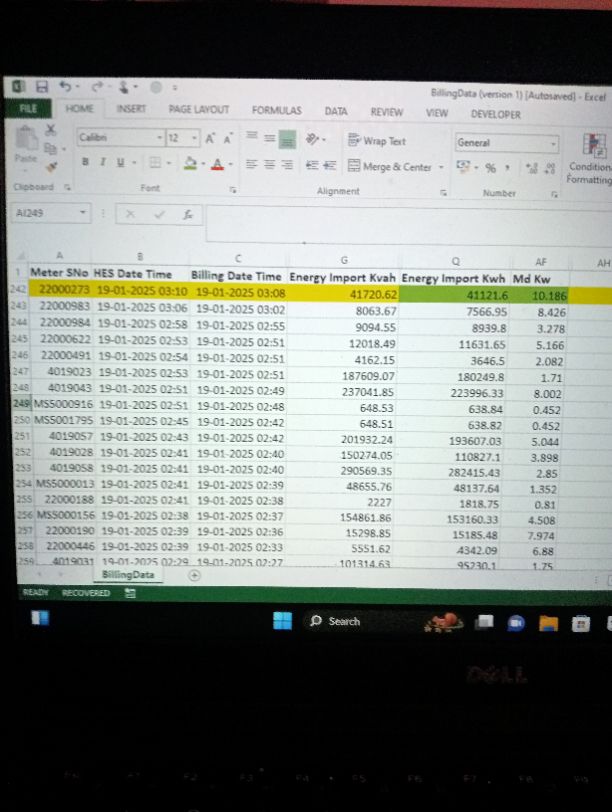Screen dimensions: 612x812
Task: Click Merge & Center button
Action: tap(389, 166)
